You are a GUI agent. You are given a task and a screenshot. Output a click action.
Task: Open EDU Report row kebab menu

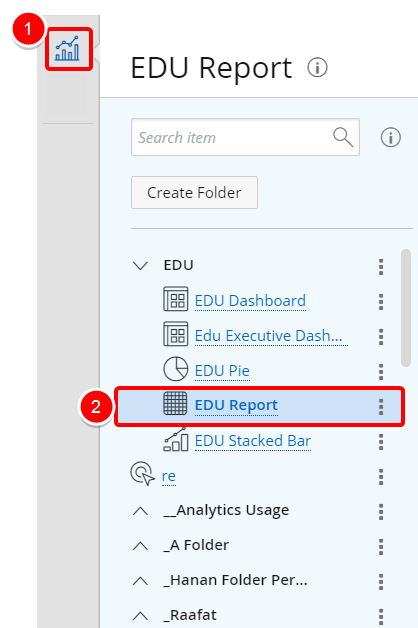381,407
